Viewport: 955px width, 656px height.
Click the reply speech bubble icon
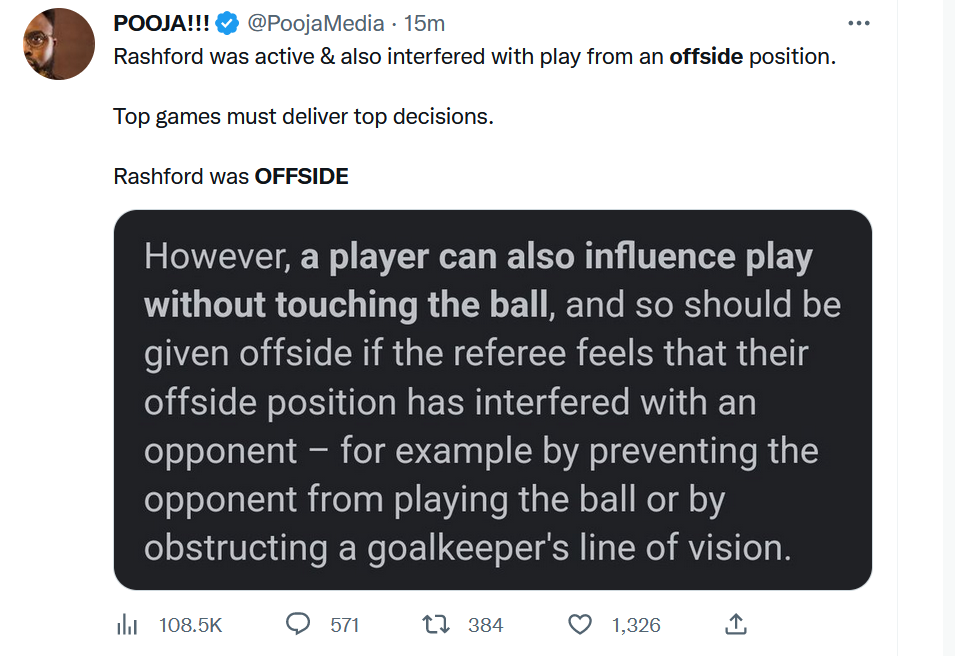298,624
